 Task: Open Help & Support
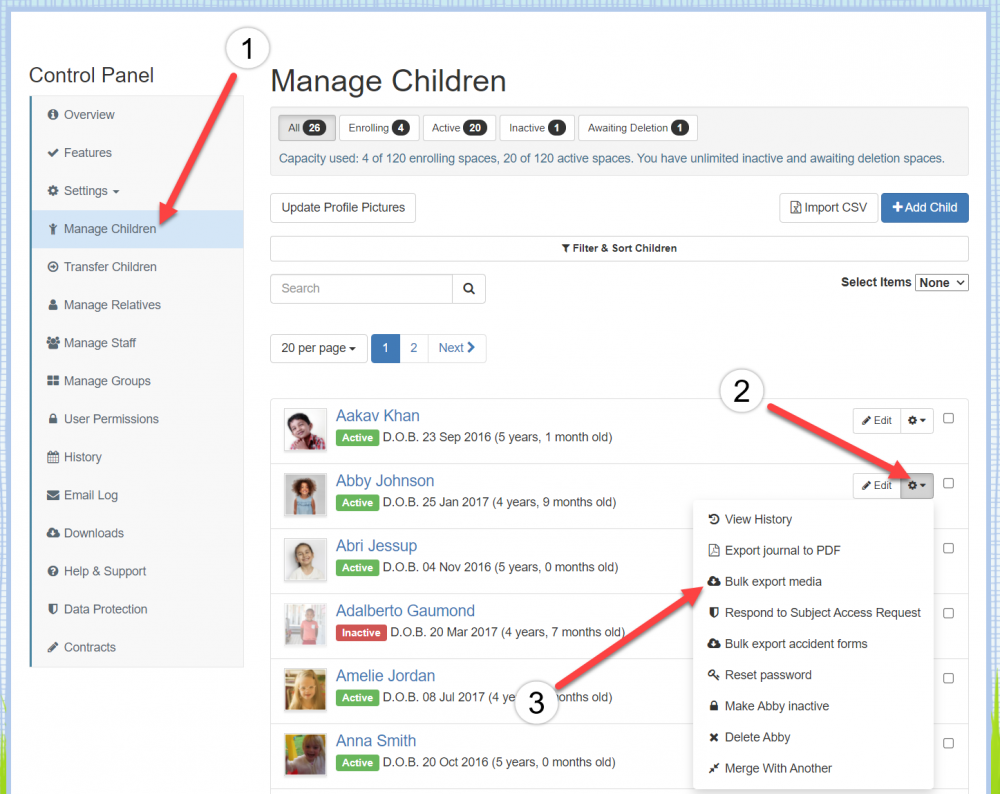(x=138, y=571)
